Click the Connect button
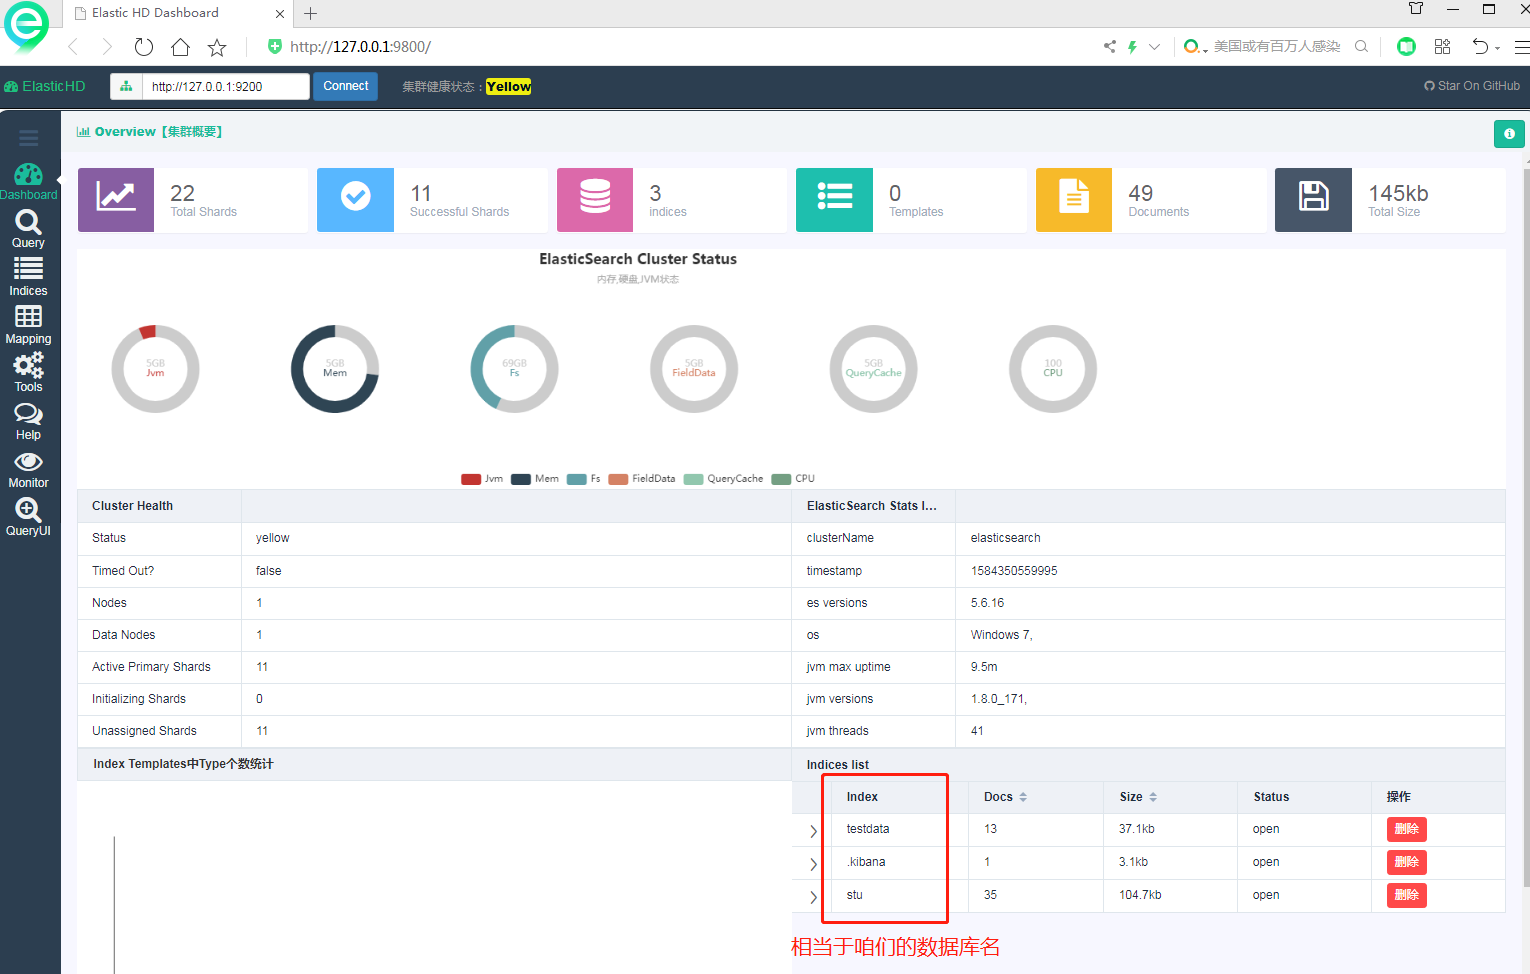Image resolution: width=1530 pixels, height=974 pixels. (x=346, y=86)
